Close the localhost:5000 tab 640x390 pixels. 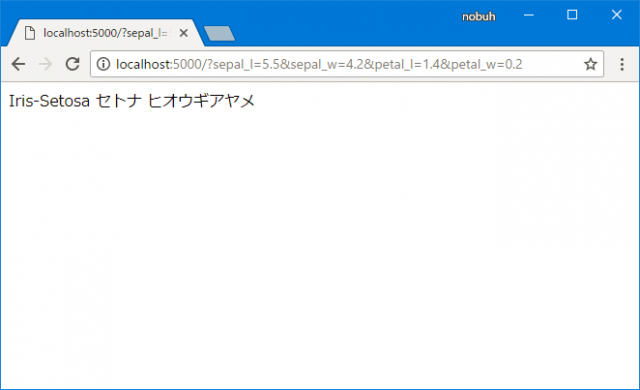[184, 33]
